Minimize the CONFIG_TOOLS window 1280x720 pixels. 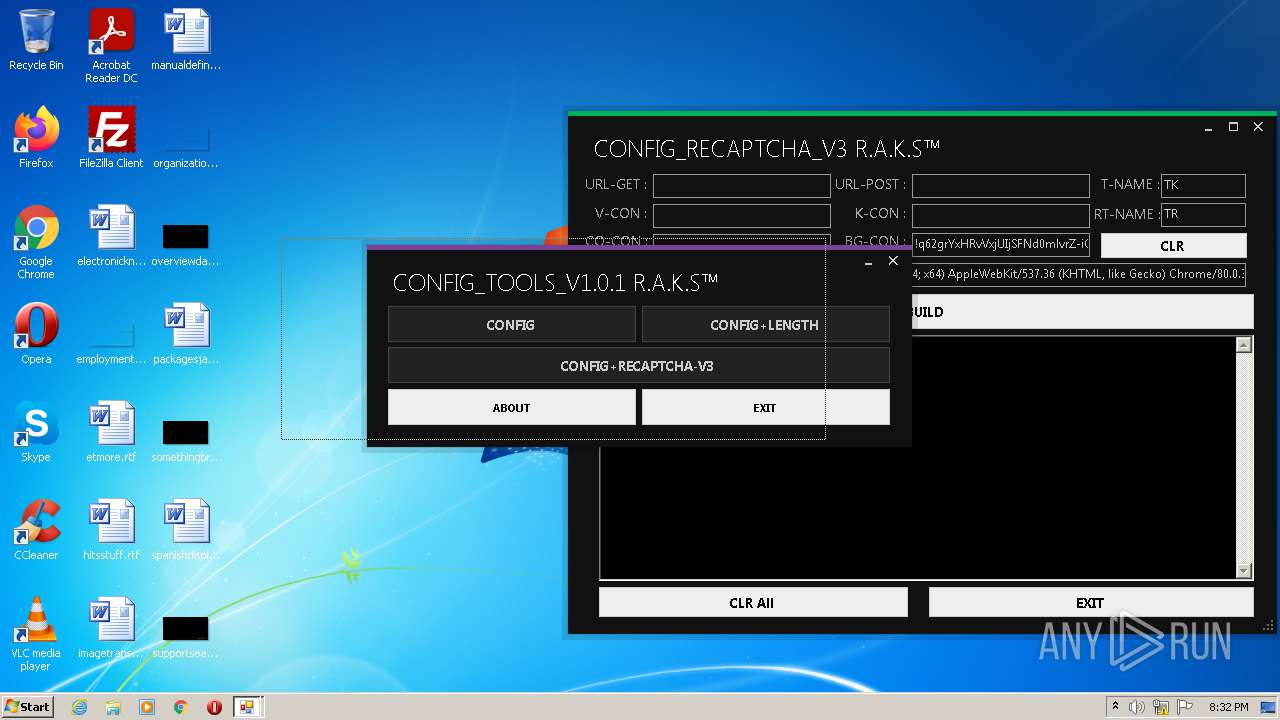(867, 262)
